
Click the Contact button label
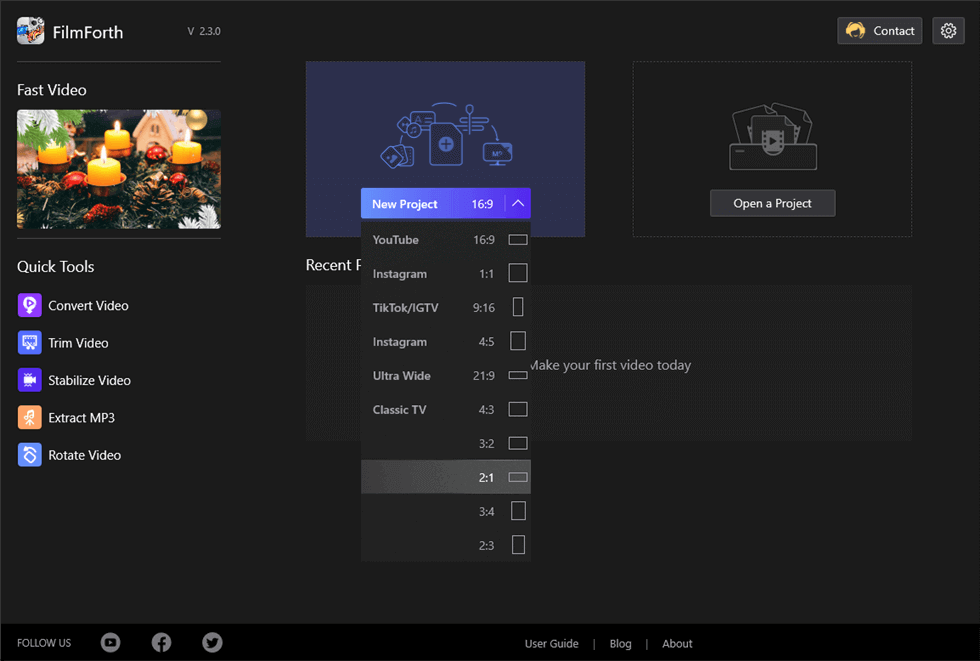[894, 31]
